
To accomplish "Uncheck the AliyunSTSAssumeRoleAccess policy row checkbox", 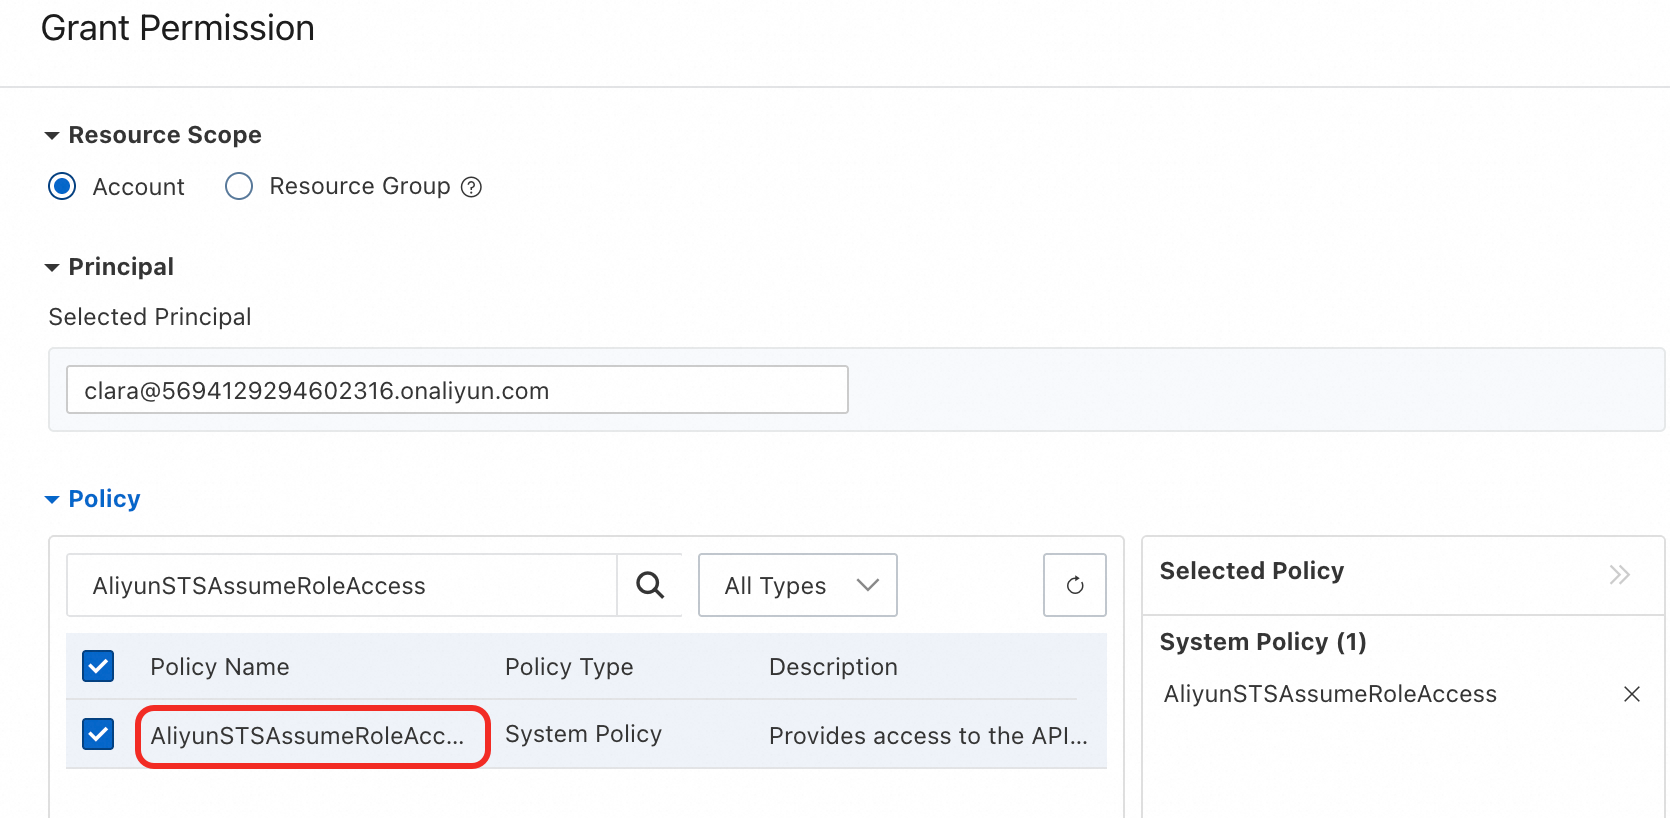I will (98, 734).
